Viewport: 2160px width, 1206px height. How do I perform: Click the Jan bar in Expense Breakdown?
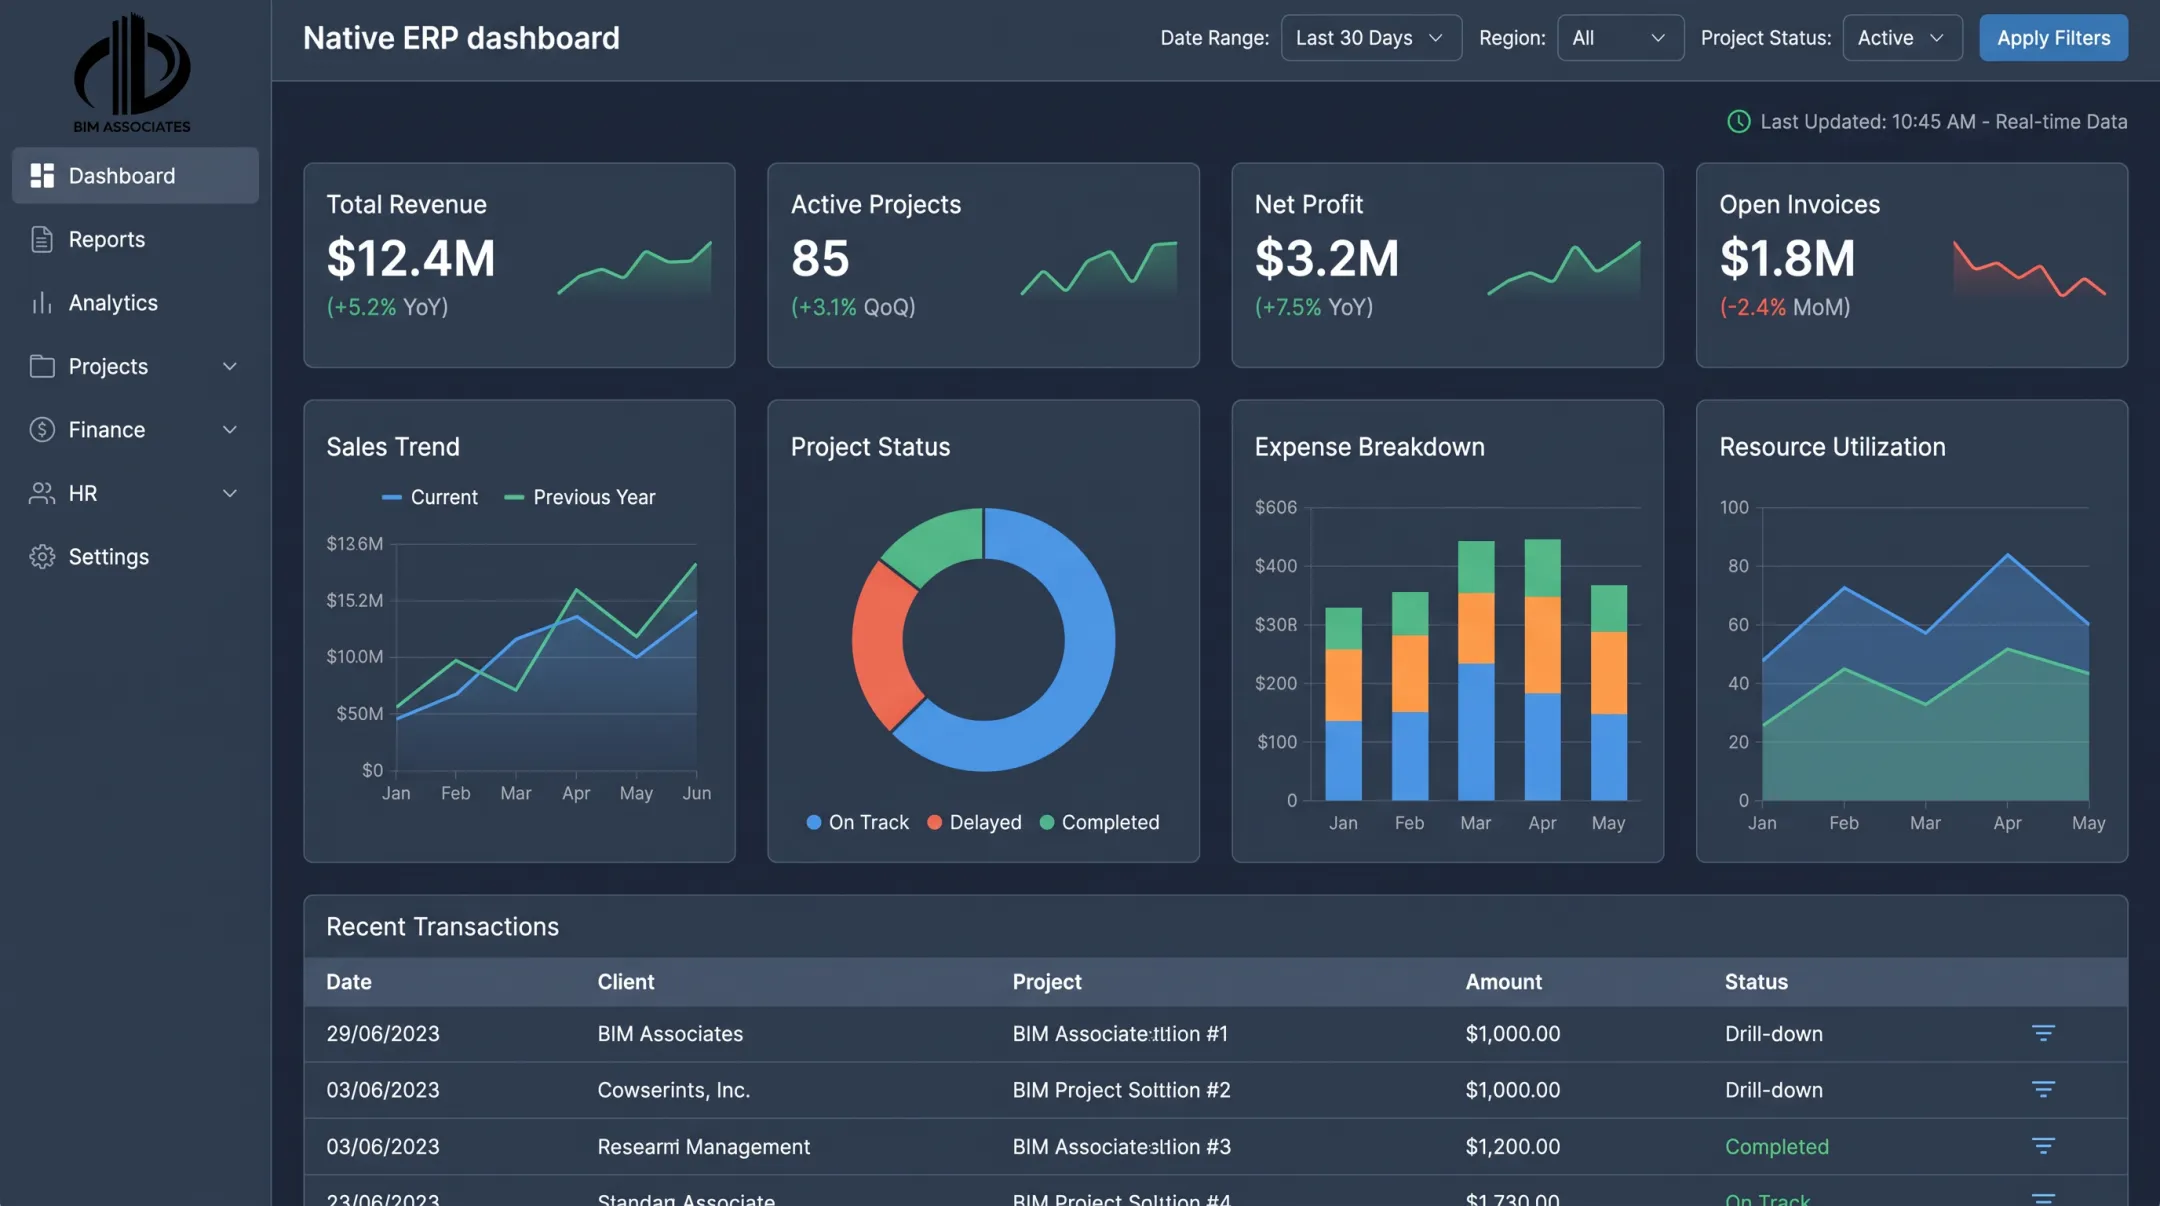(1343, 704)
